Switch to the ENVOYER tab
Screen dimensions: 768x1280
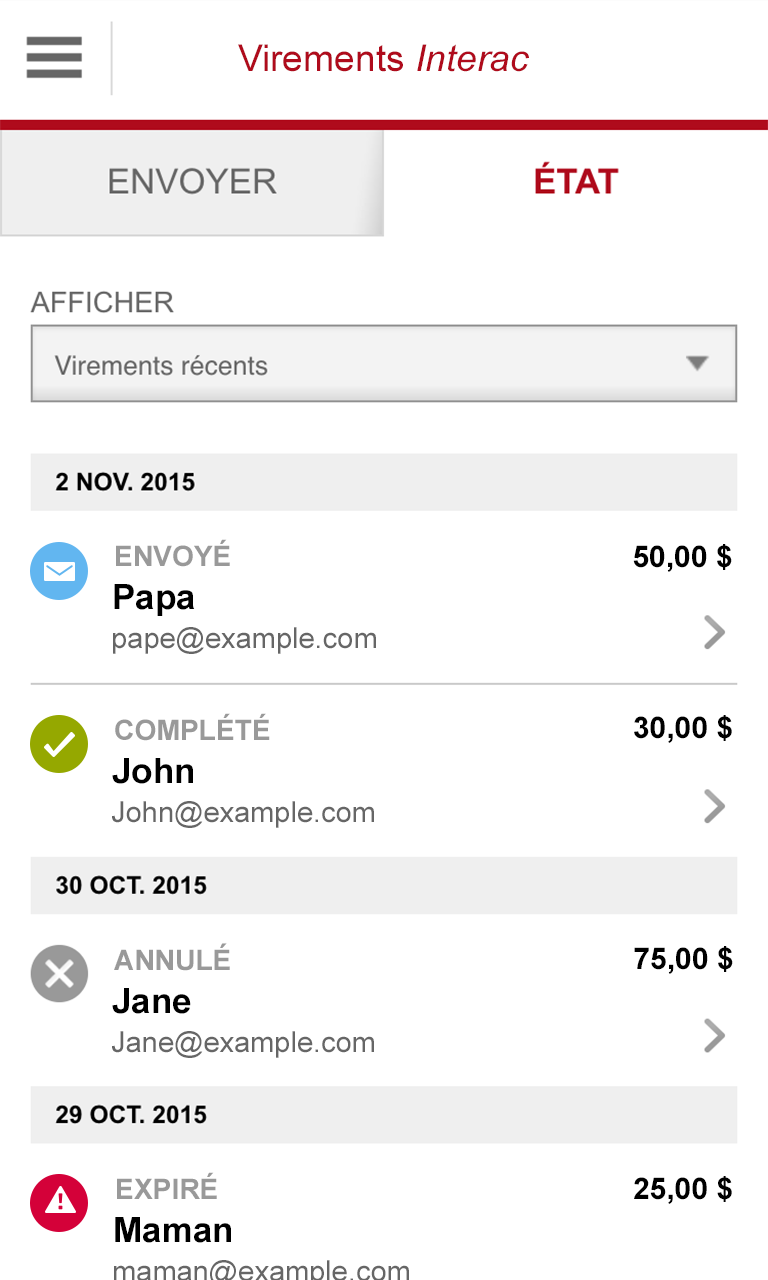point(192,182)
